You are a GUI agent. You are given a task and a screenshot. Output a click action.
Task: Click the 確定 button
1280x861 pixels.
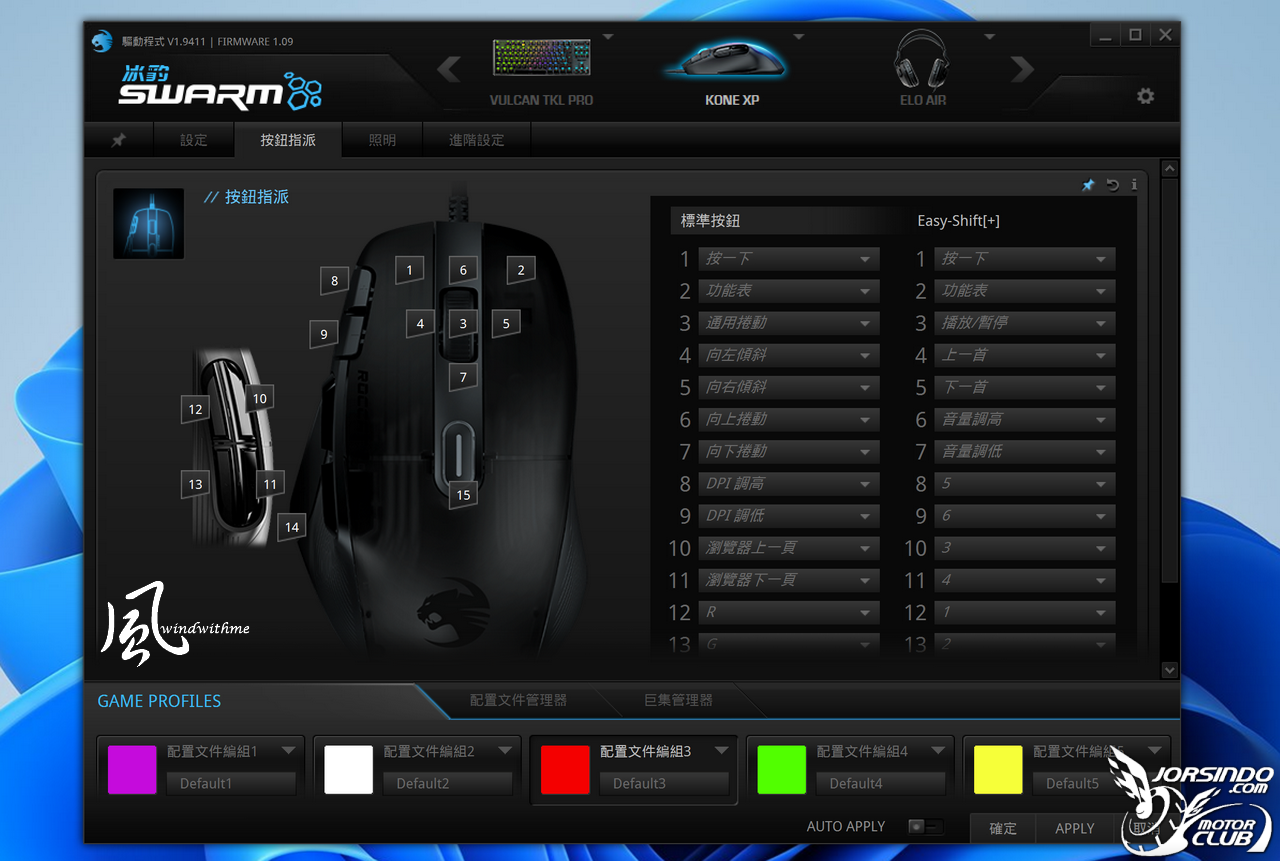point(1003,828)
